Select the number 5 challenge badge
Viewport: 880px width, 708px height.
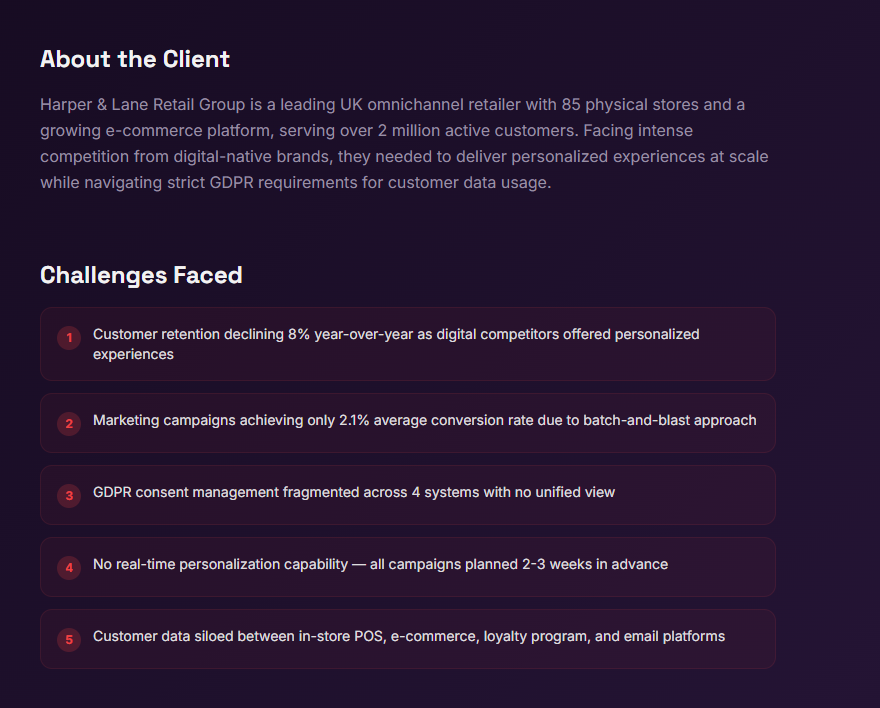coord(69,639)
